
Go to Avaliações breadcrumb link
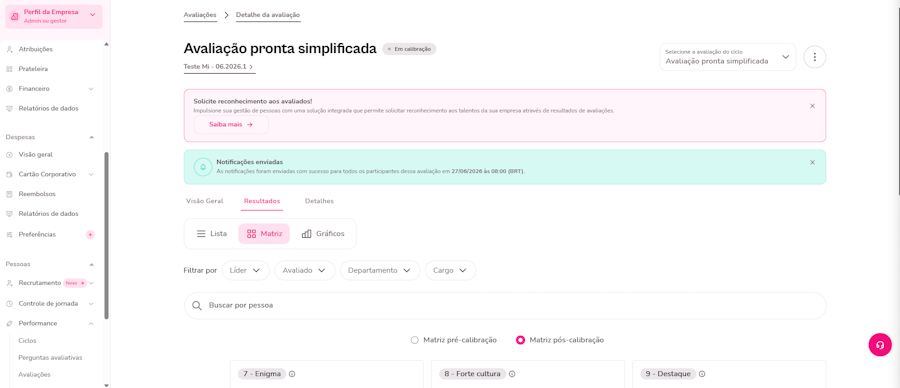click(200, 14)
